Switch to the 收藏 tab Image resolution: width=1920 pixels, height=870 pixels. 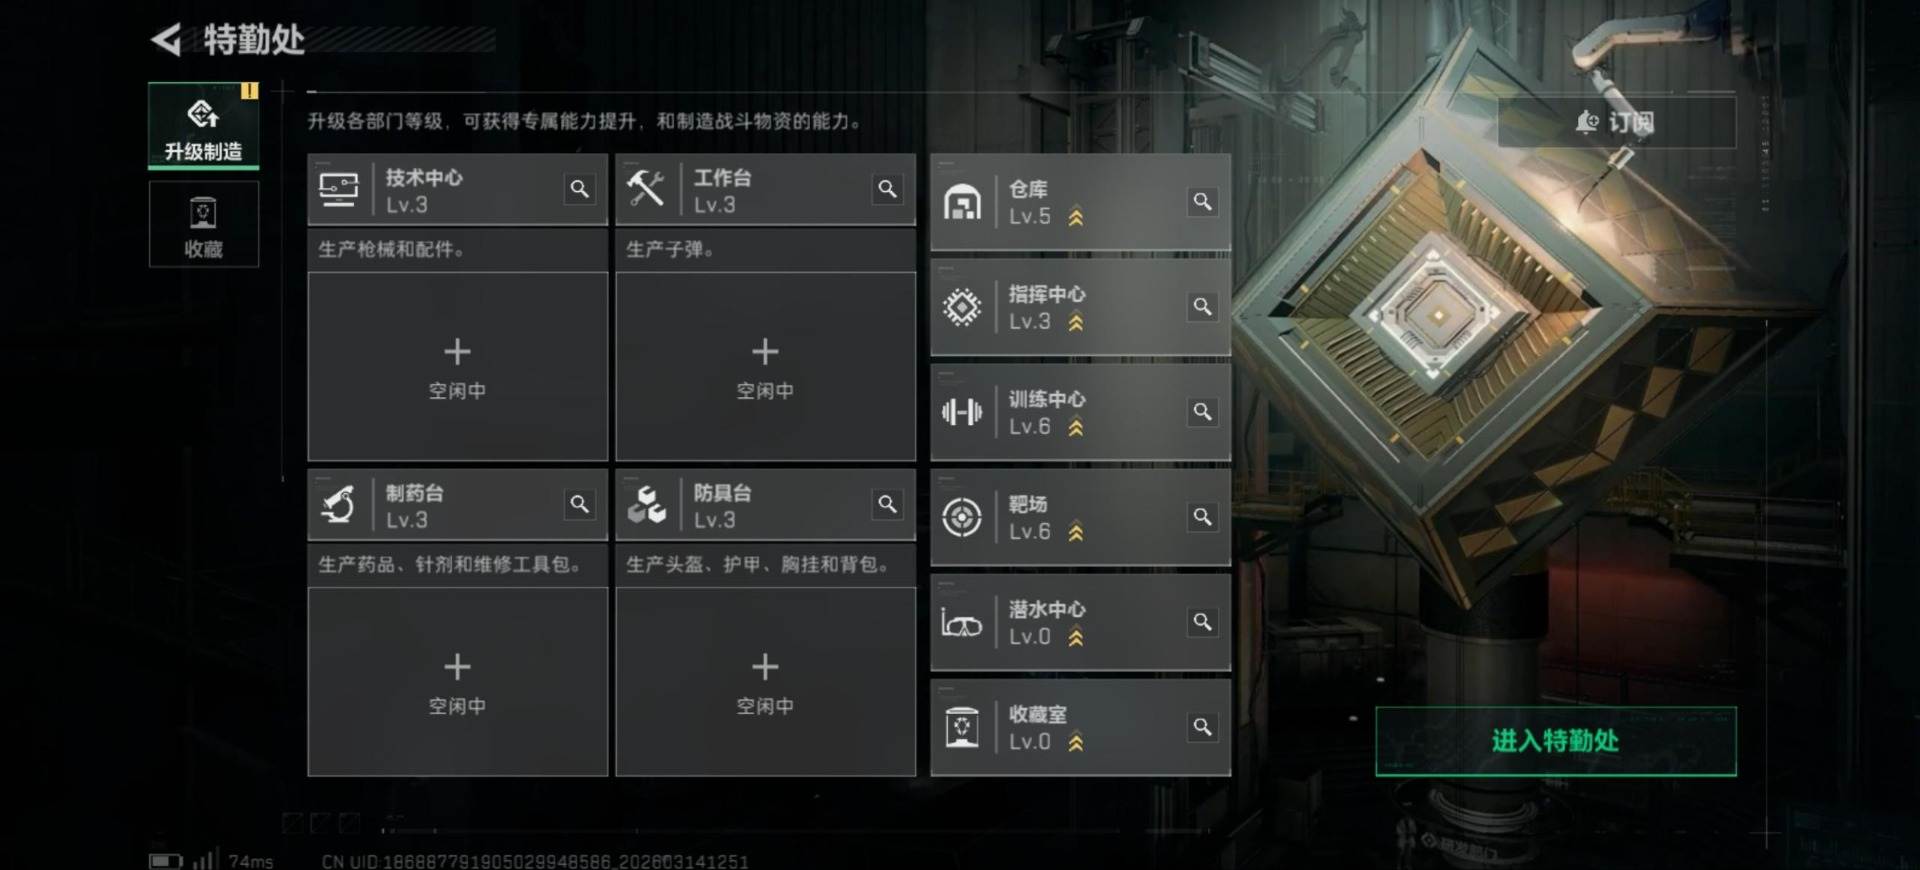204,225
